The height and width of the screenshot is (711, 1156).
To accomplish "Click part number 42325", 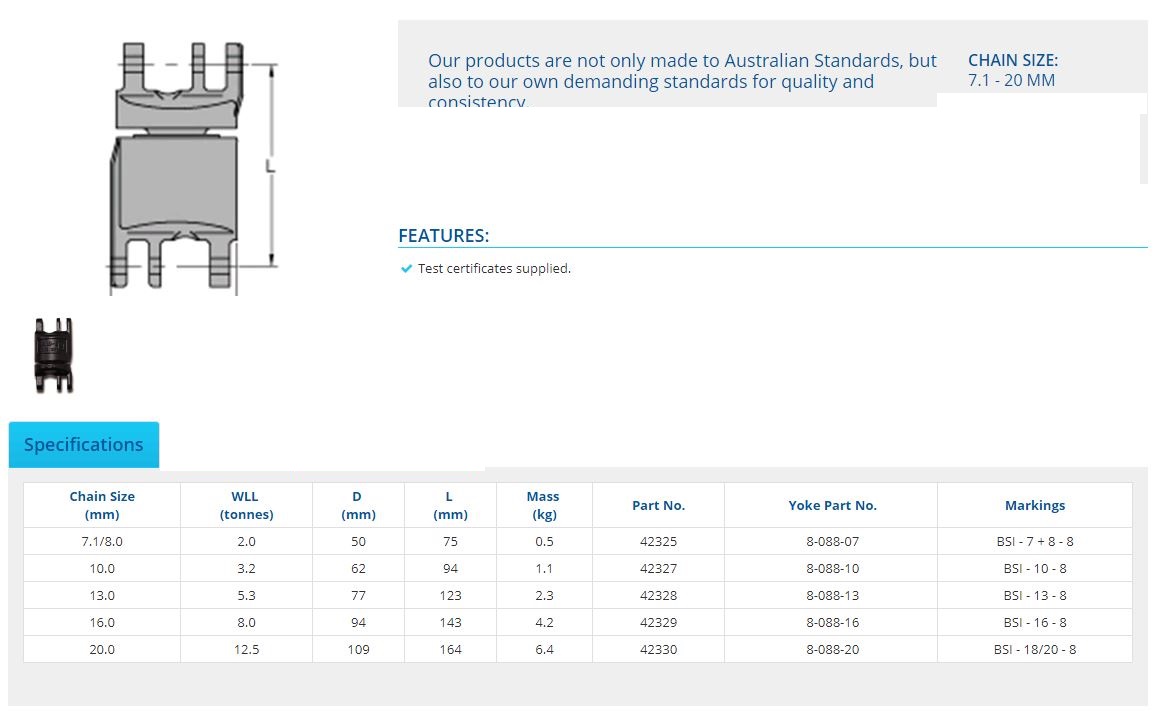I will 658,541.
